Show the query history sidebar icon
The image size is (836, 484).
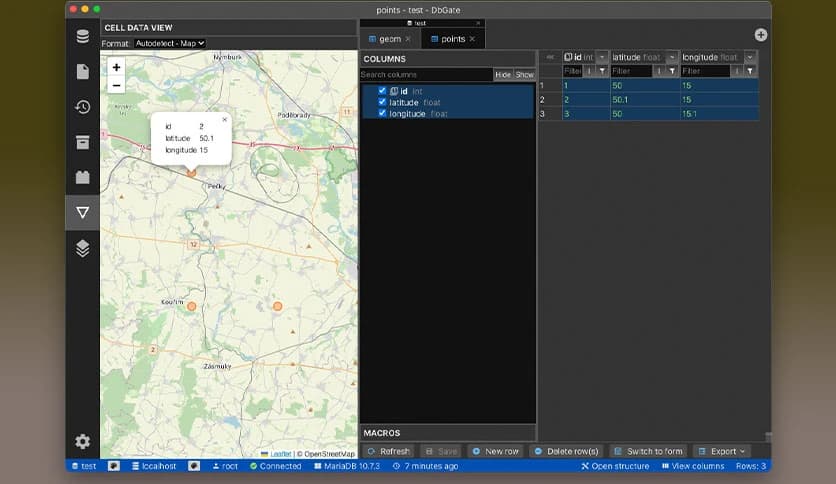(82, 107)
